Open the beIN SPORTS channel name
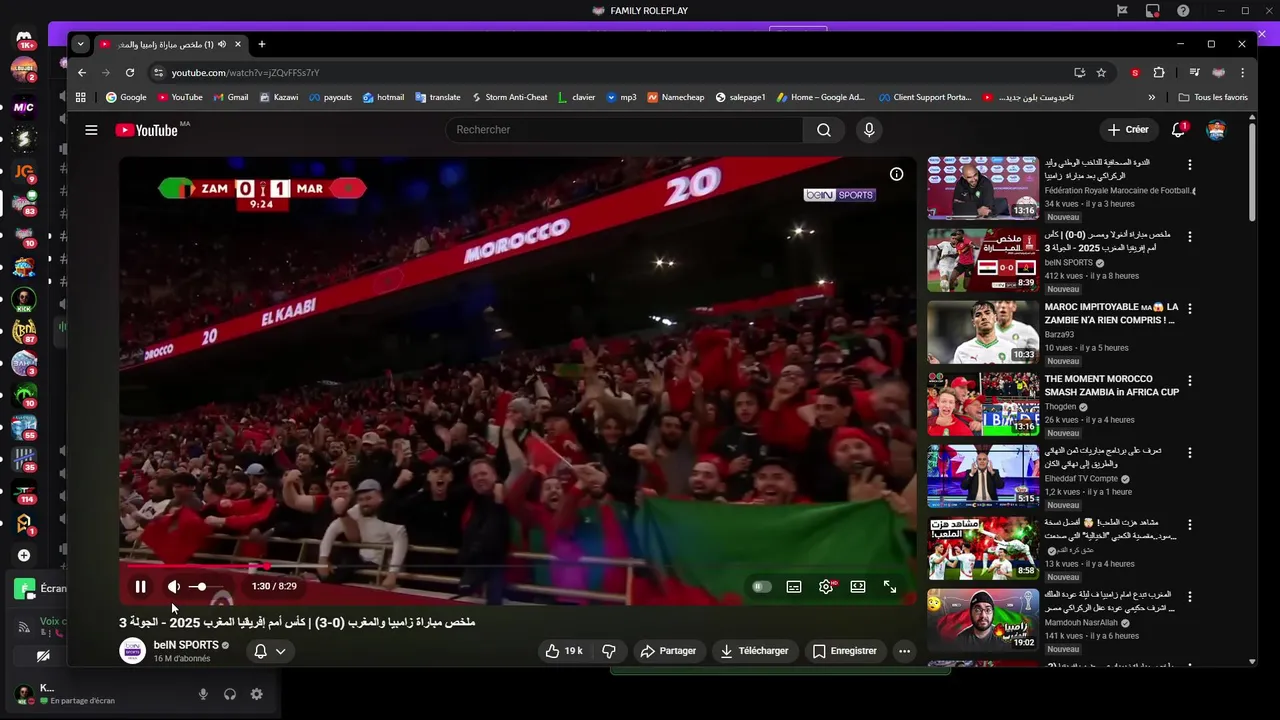Screen dimensions: 1280x720 pos(186,645)
